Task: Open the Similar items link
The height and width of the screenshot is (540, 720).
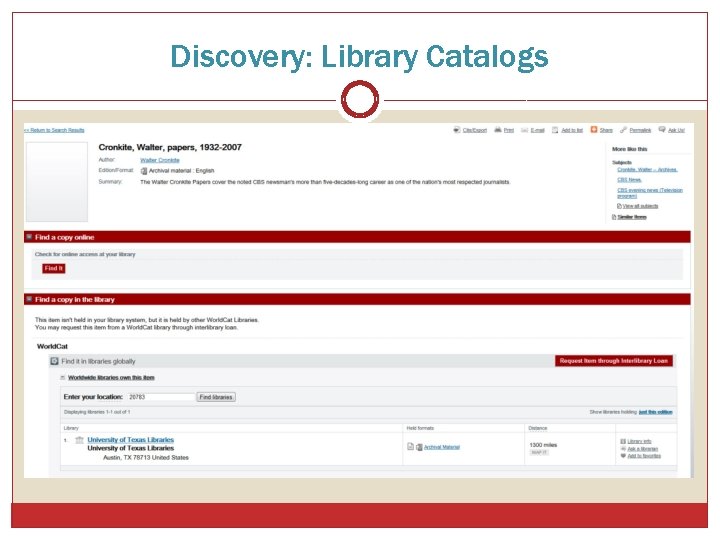Action: 632,217
